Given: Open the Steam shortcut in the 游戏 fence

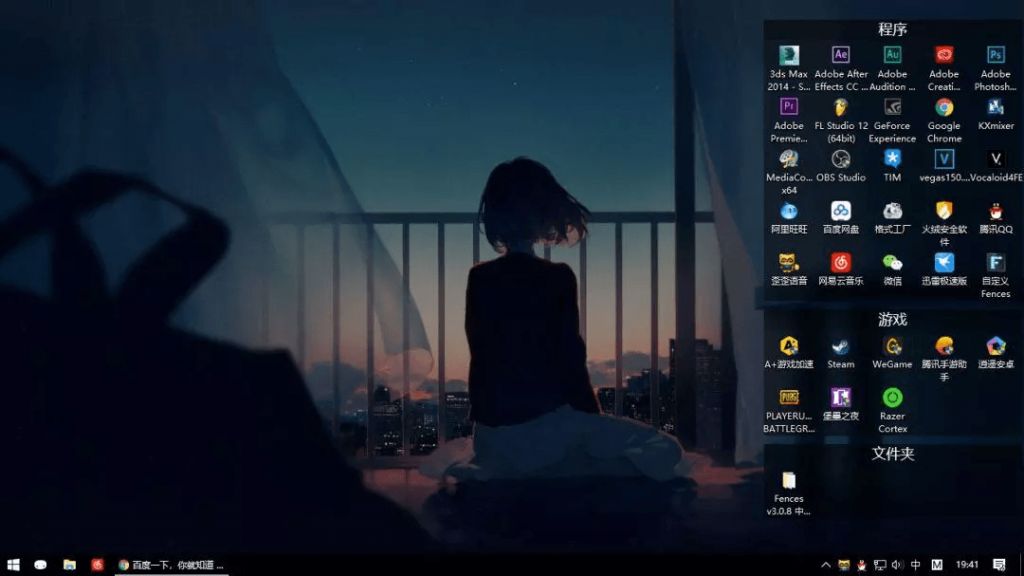Looking at the screenshot, I should 841,347.
